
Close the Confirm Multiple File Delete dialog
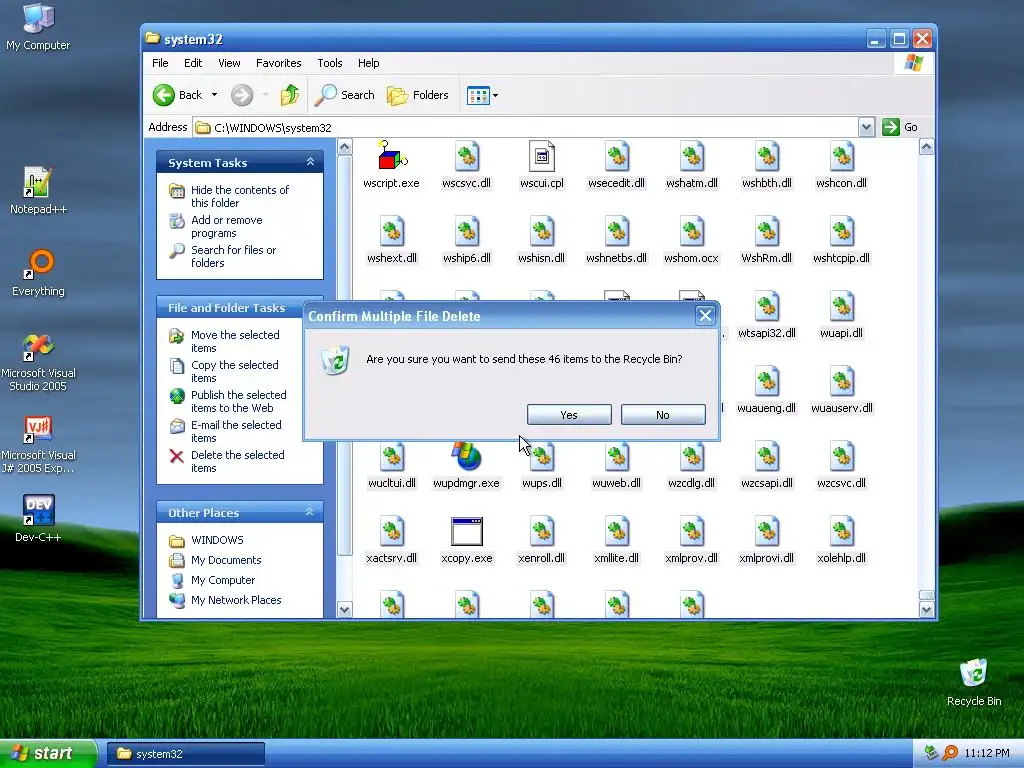(705, 316)
